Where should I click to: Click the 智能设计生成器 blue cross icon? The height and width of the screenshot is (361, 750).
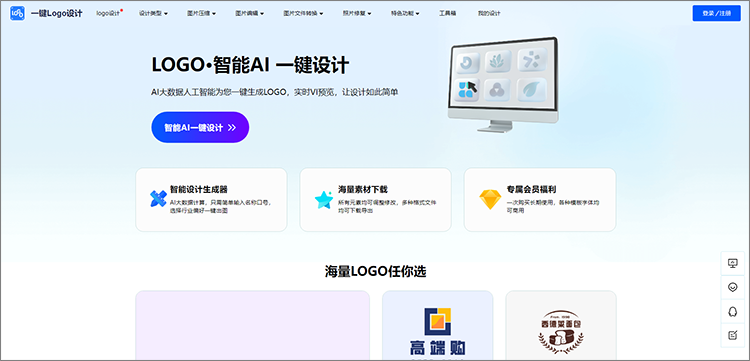[158, 199]
